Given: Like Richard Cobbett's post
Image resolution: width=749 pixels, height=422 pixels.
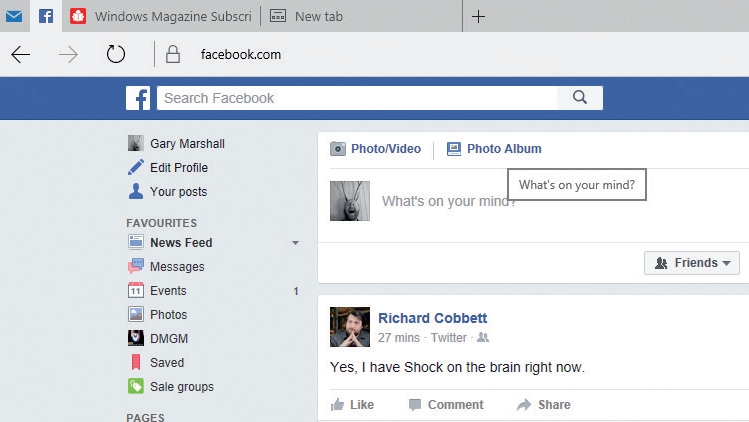Looking at the screenshot, I should click(x=352, y=405).
